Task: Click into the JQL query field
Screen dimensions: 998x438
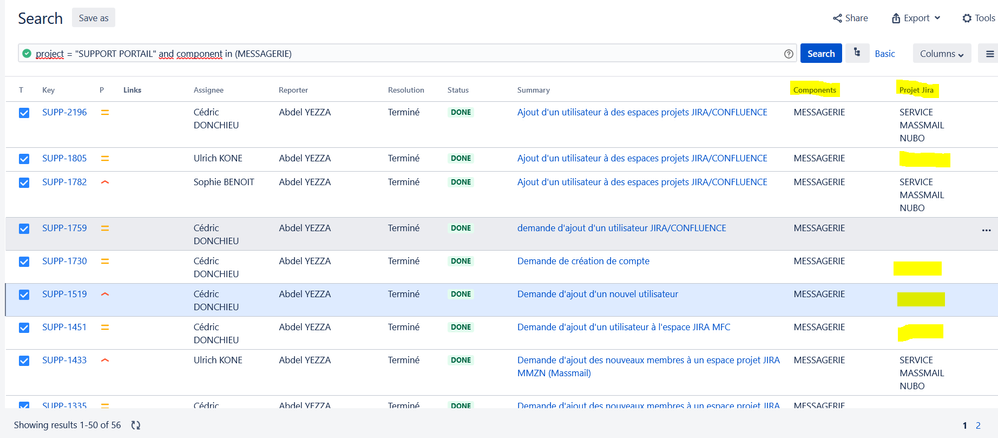Action: [407, 53]
